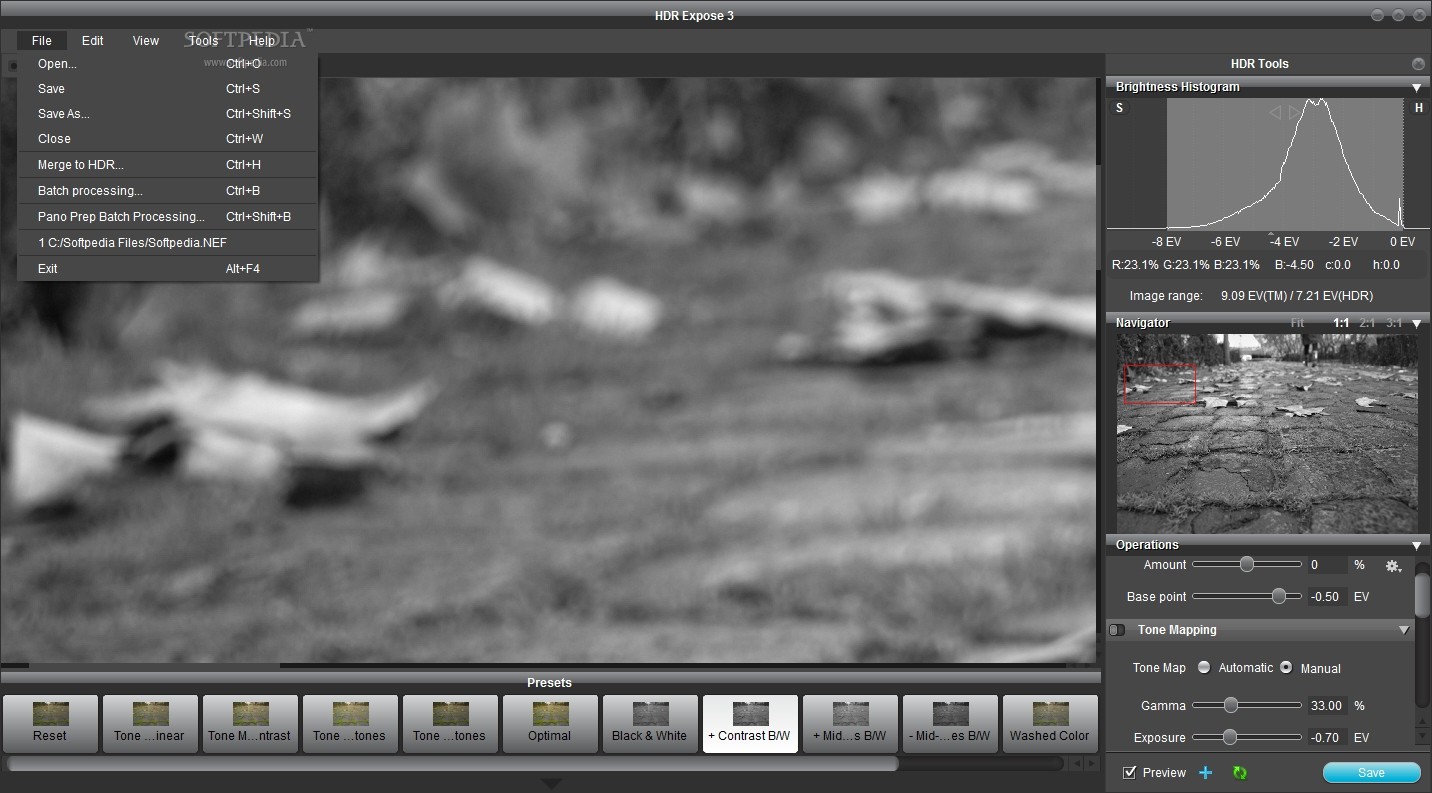The image size is (1432, 793).
Task: Set navigator zoom to 3:1
Action: pos(1394,323)
